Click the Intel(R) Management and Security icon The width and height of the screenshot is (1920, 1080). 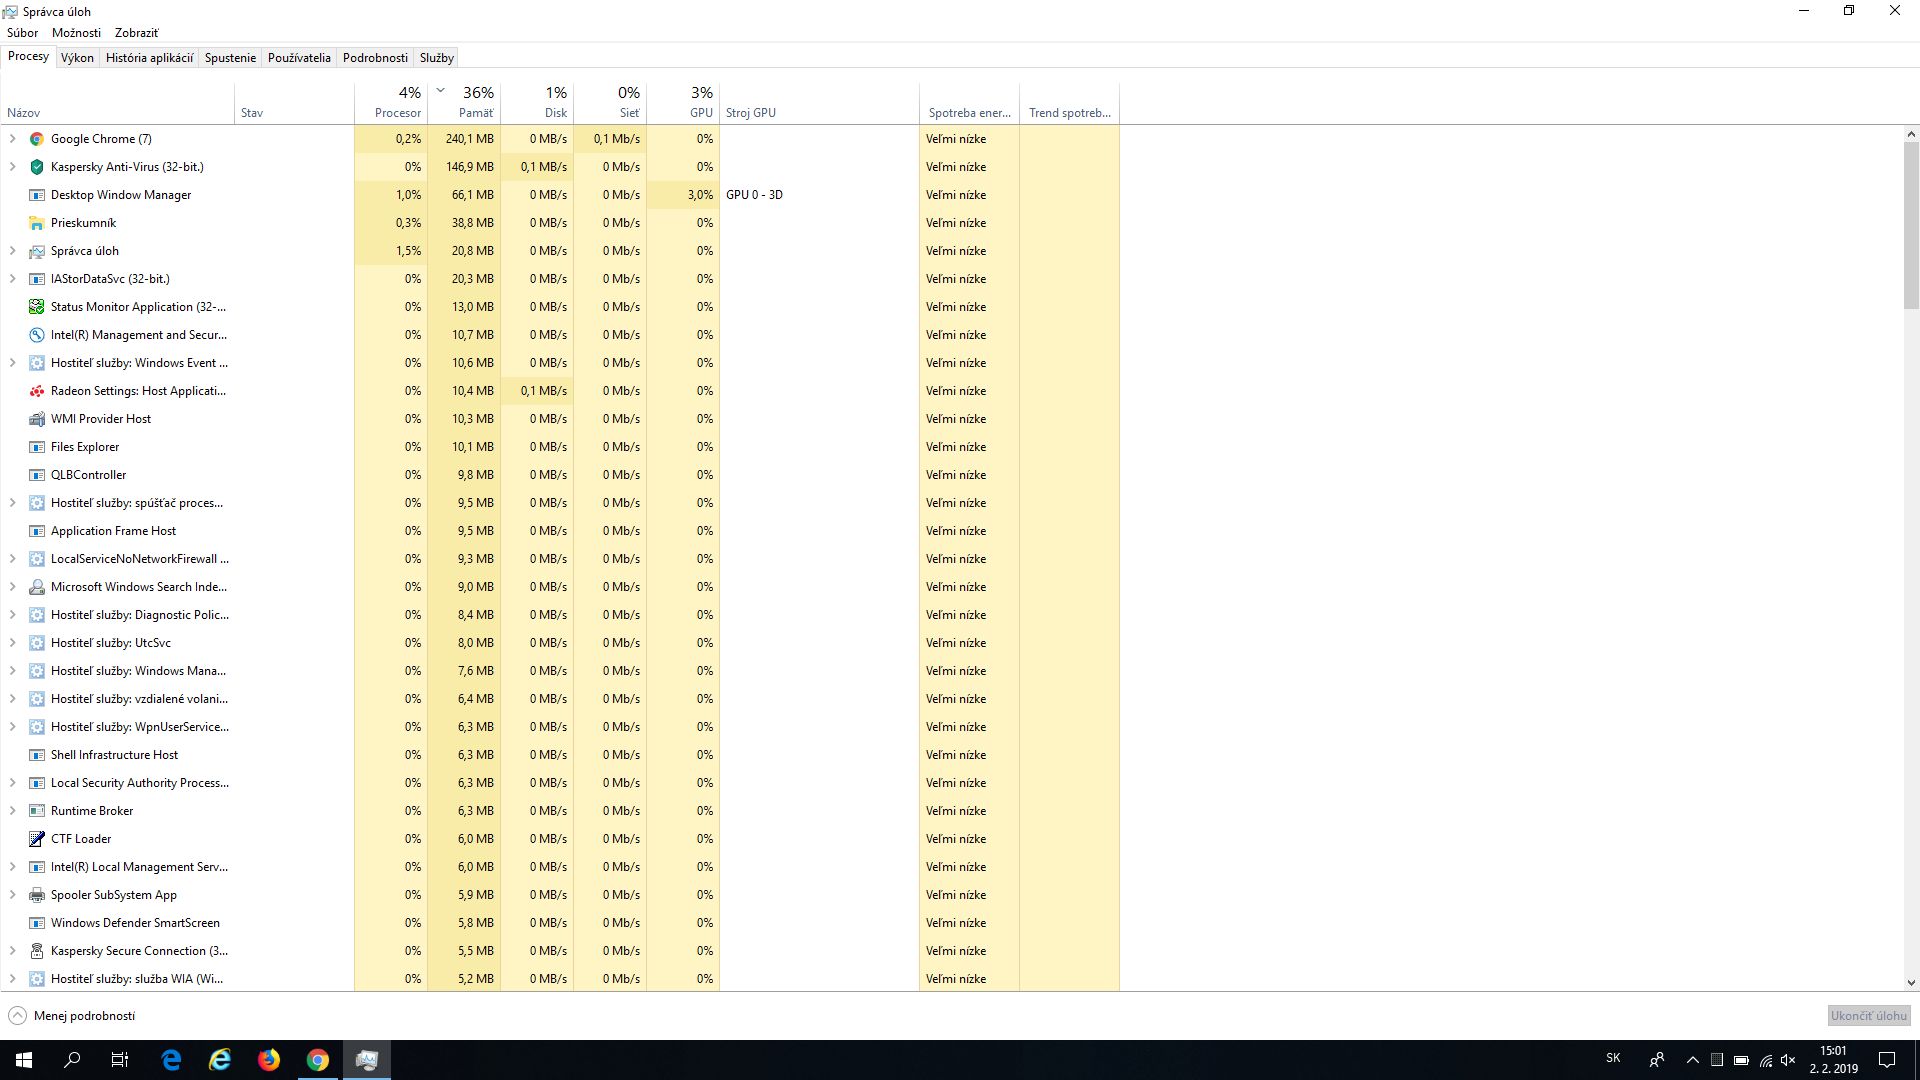[37, 335]
